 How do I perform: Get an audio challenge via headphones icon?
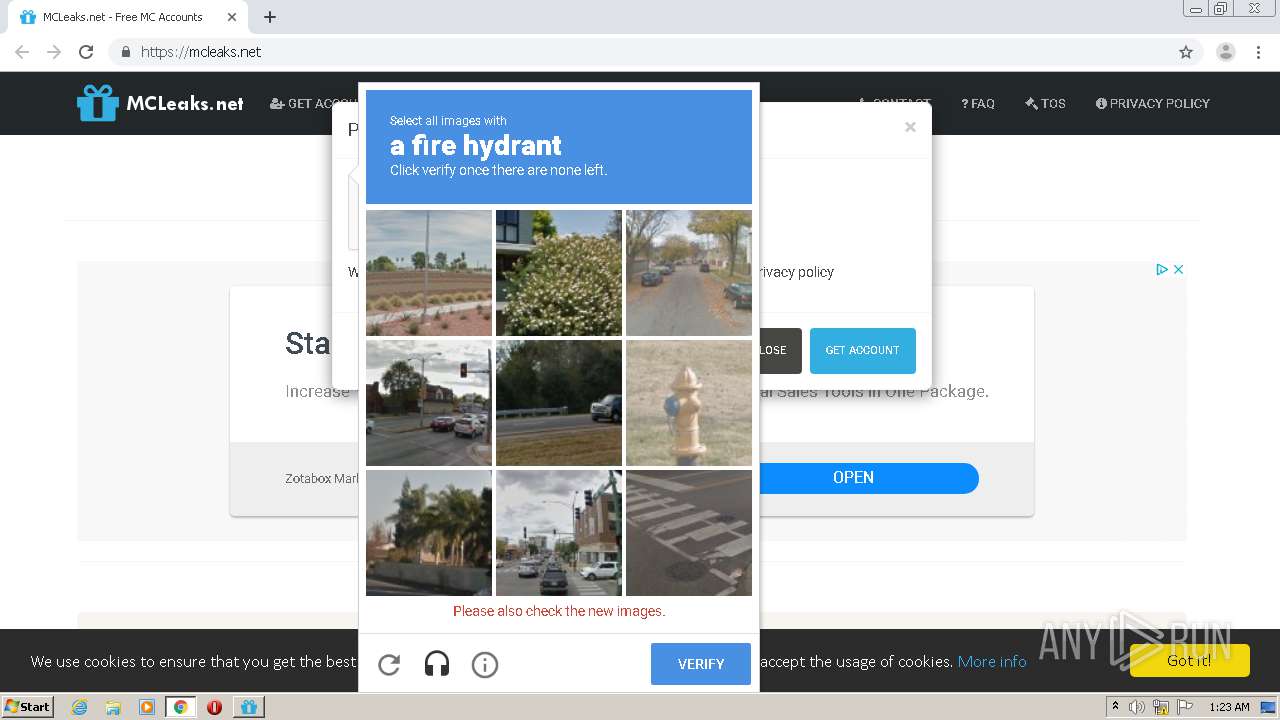click(x=437, y=664)
